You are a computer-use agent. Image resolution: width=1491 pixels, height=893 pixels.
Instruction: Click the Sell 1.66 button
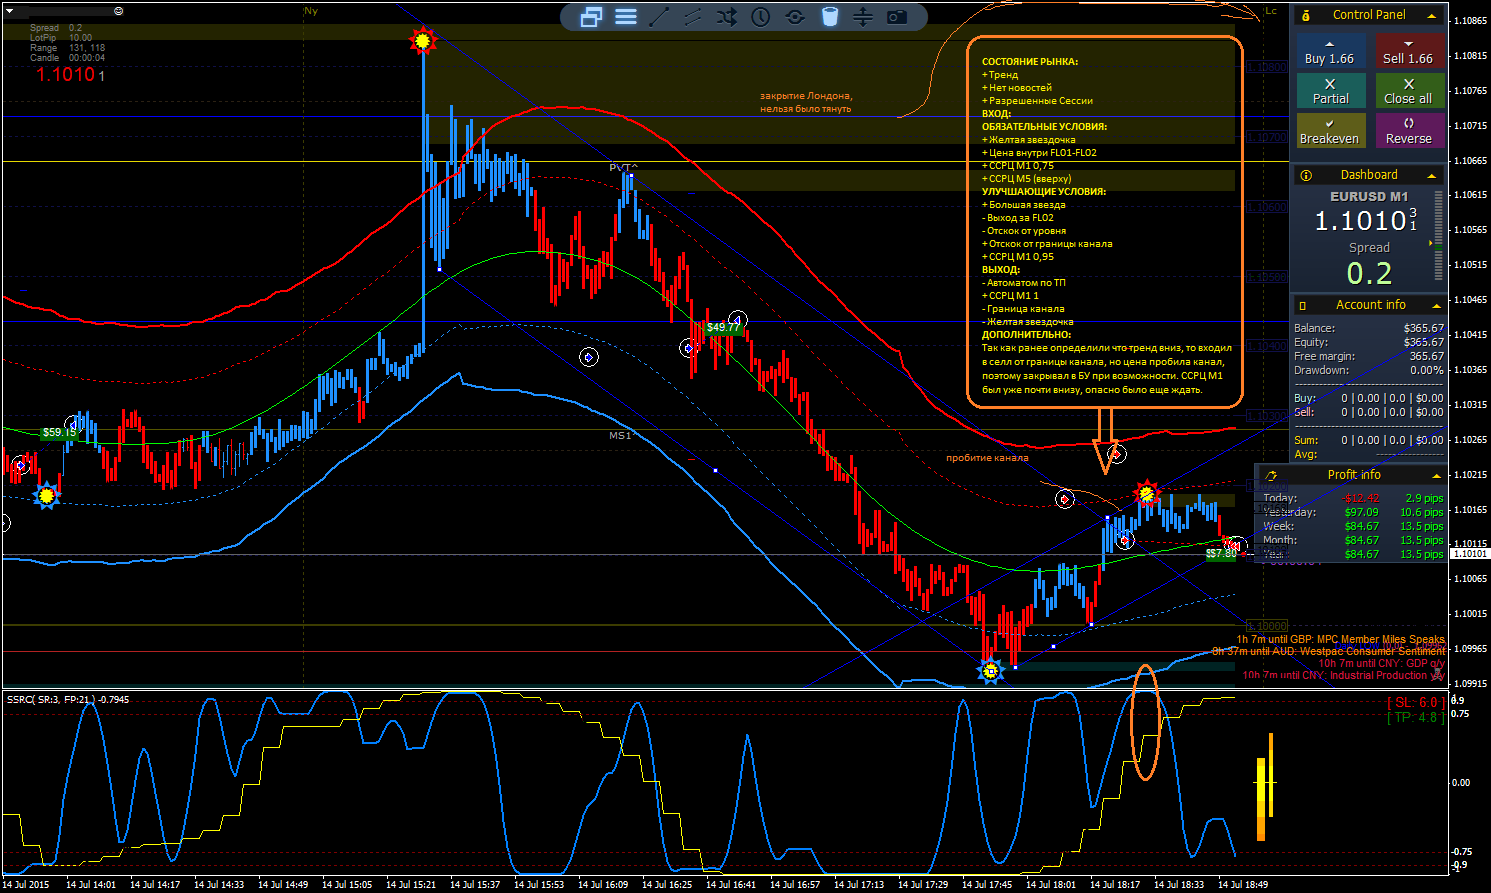coord(1409,52)
